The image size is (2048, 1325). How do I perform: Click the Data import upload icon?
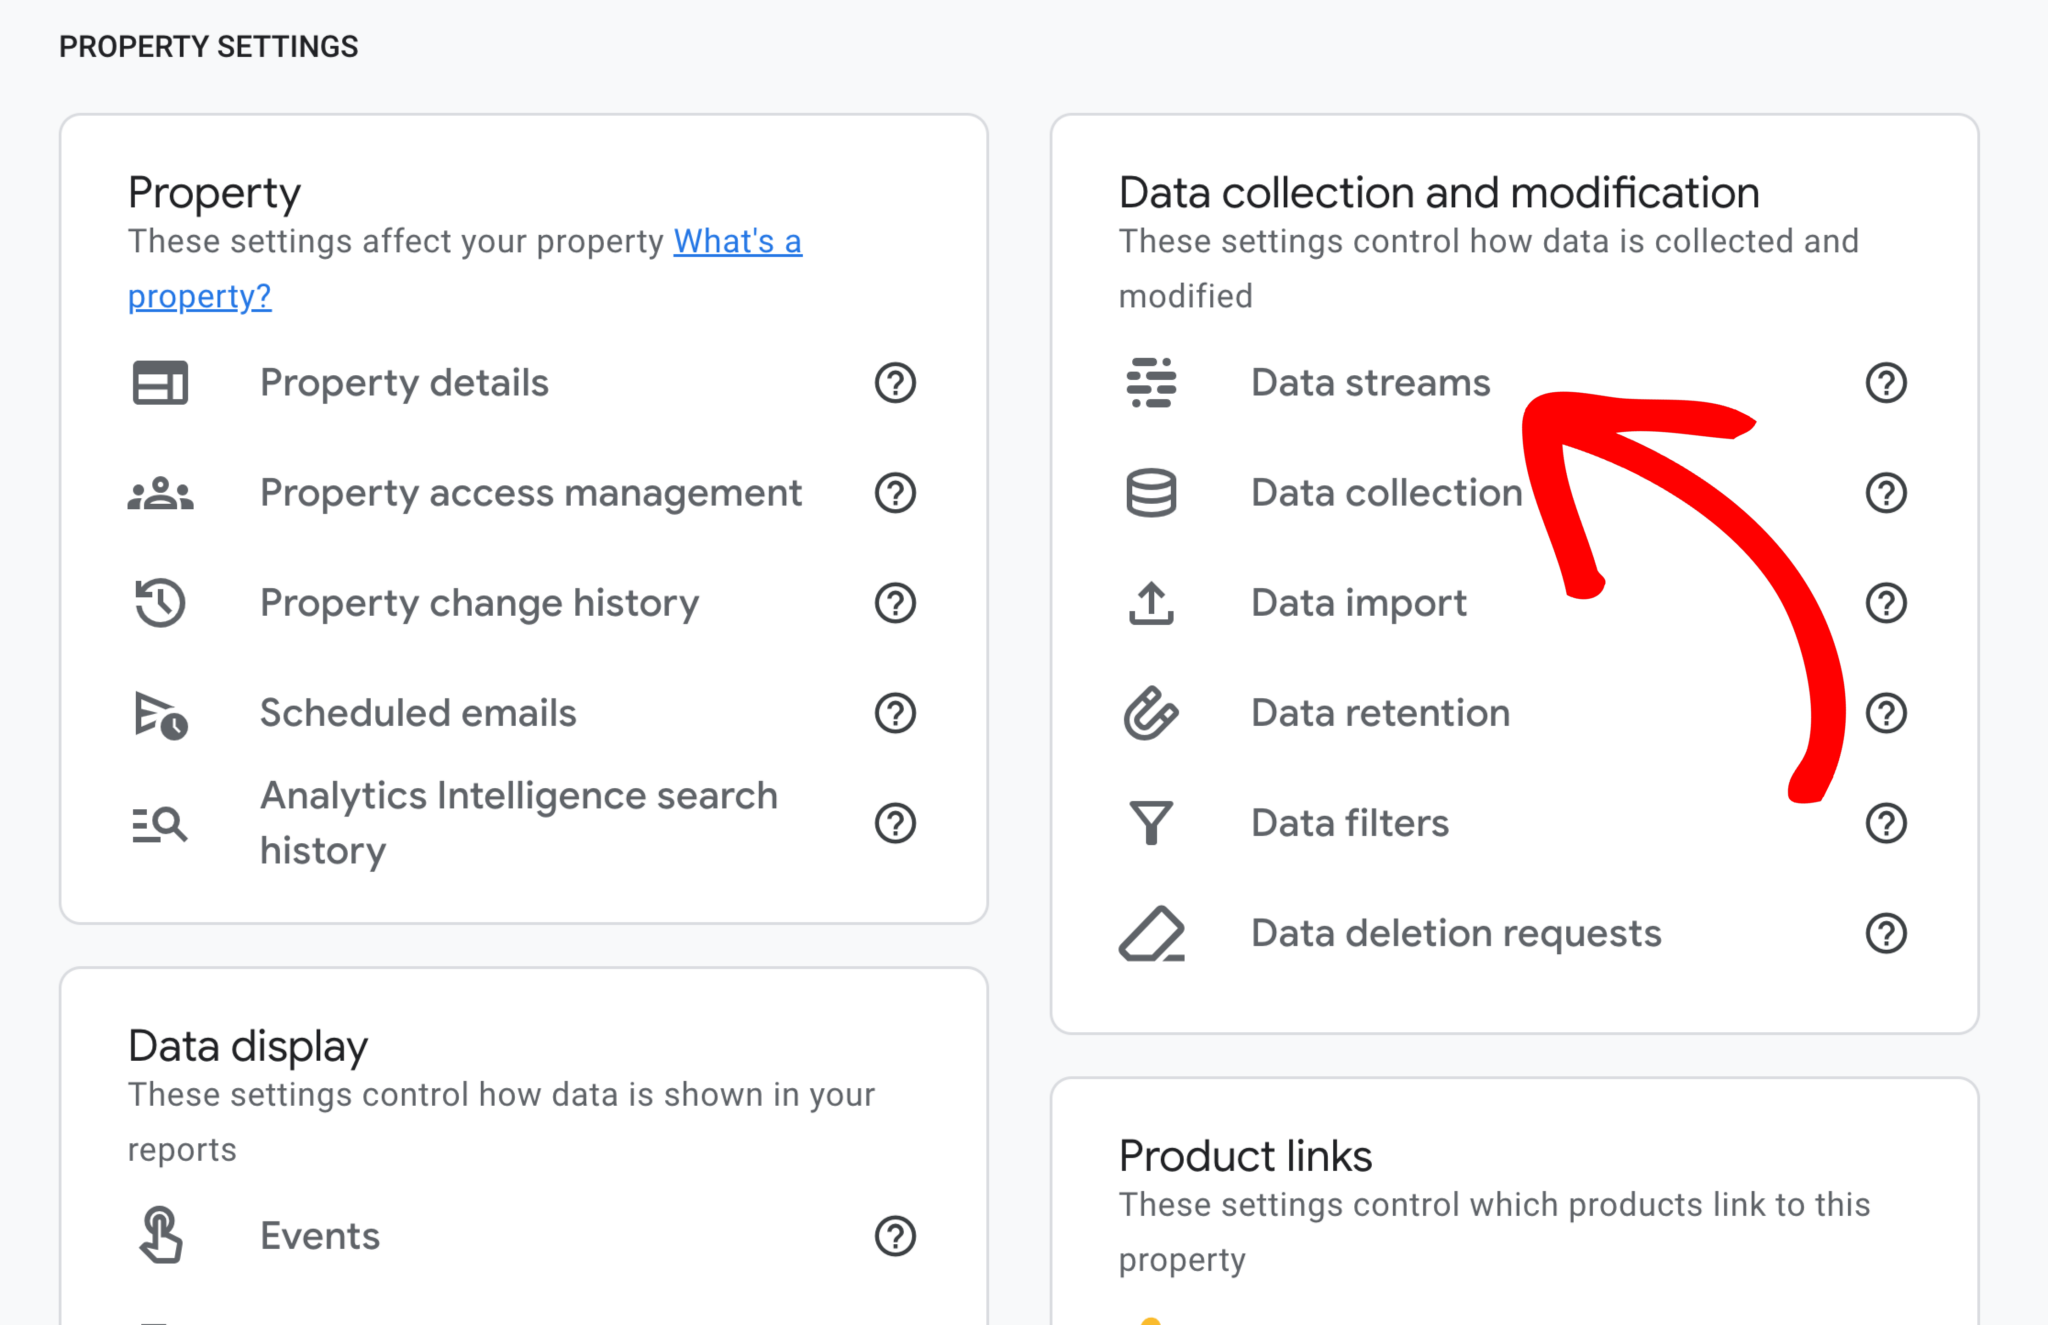1150,602
